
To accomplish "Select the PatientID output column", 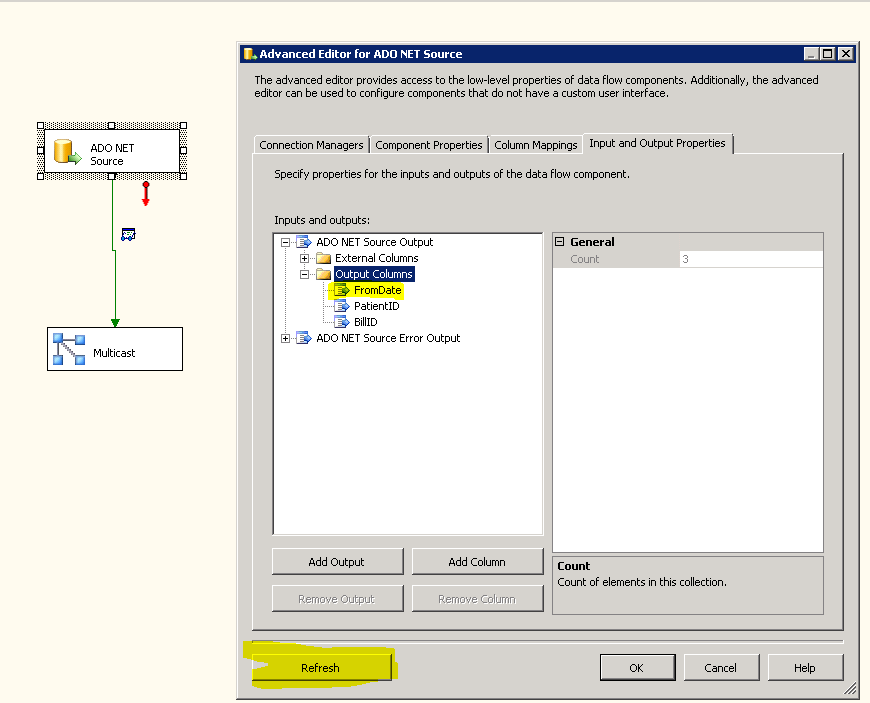I will (376, 306).
